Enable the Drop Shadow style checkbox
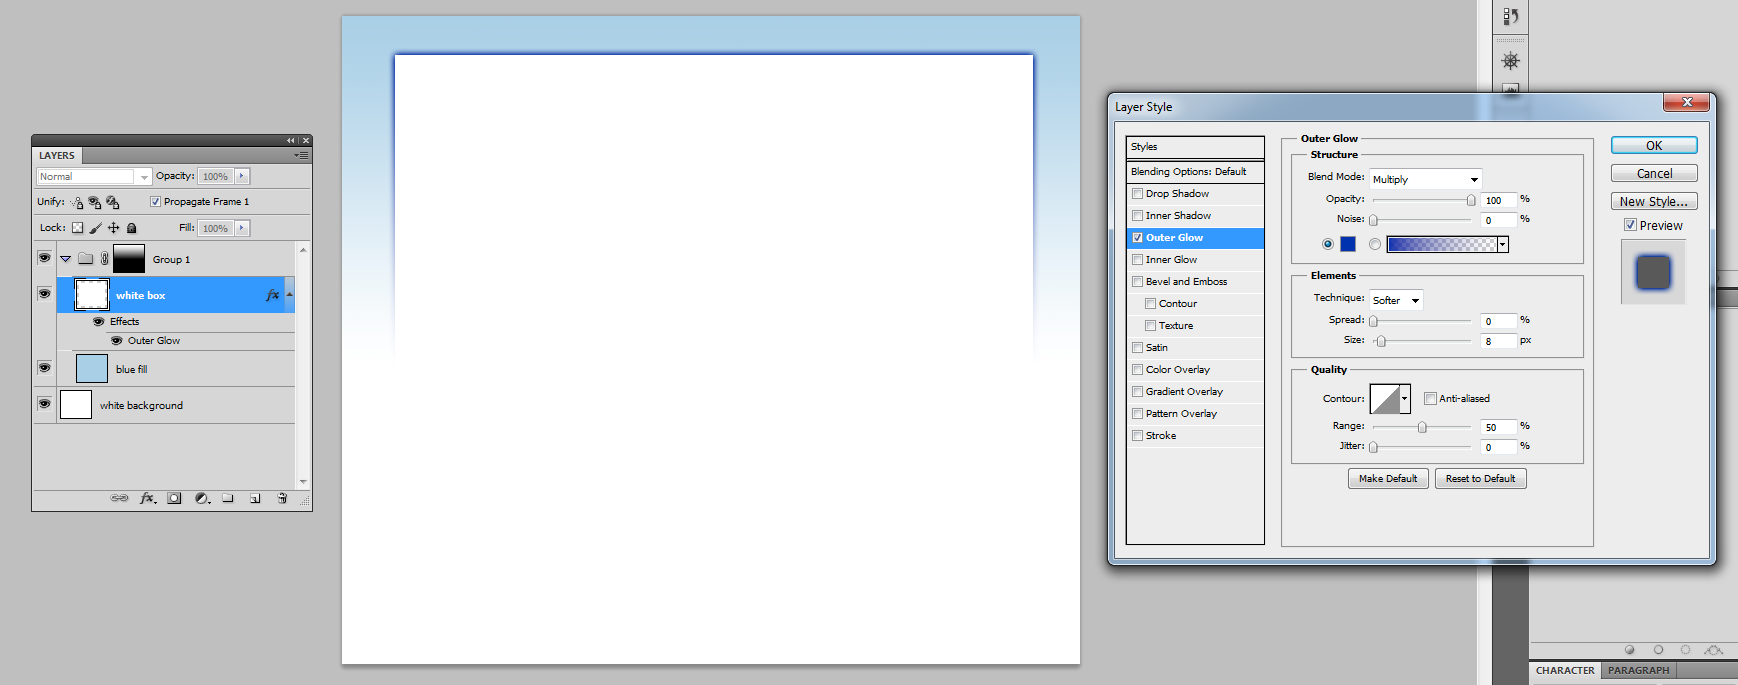This screenshot has height=685, width=1738. coord(1137,194)
